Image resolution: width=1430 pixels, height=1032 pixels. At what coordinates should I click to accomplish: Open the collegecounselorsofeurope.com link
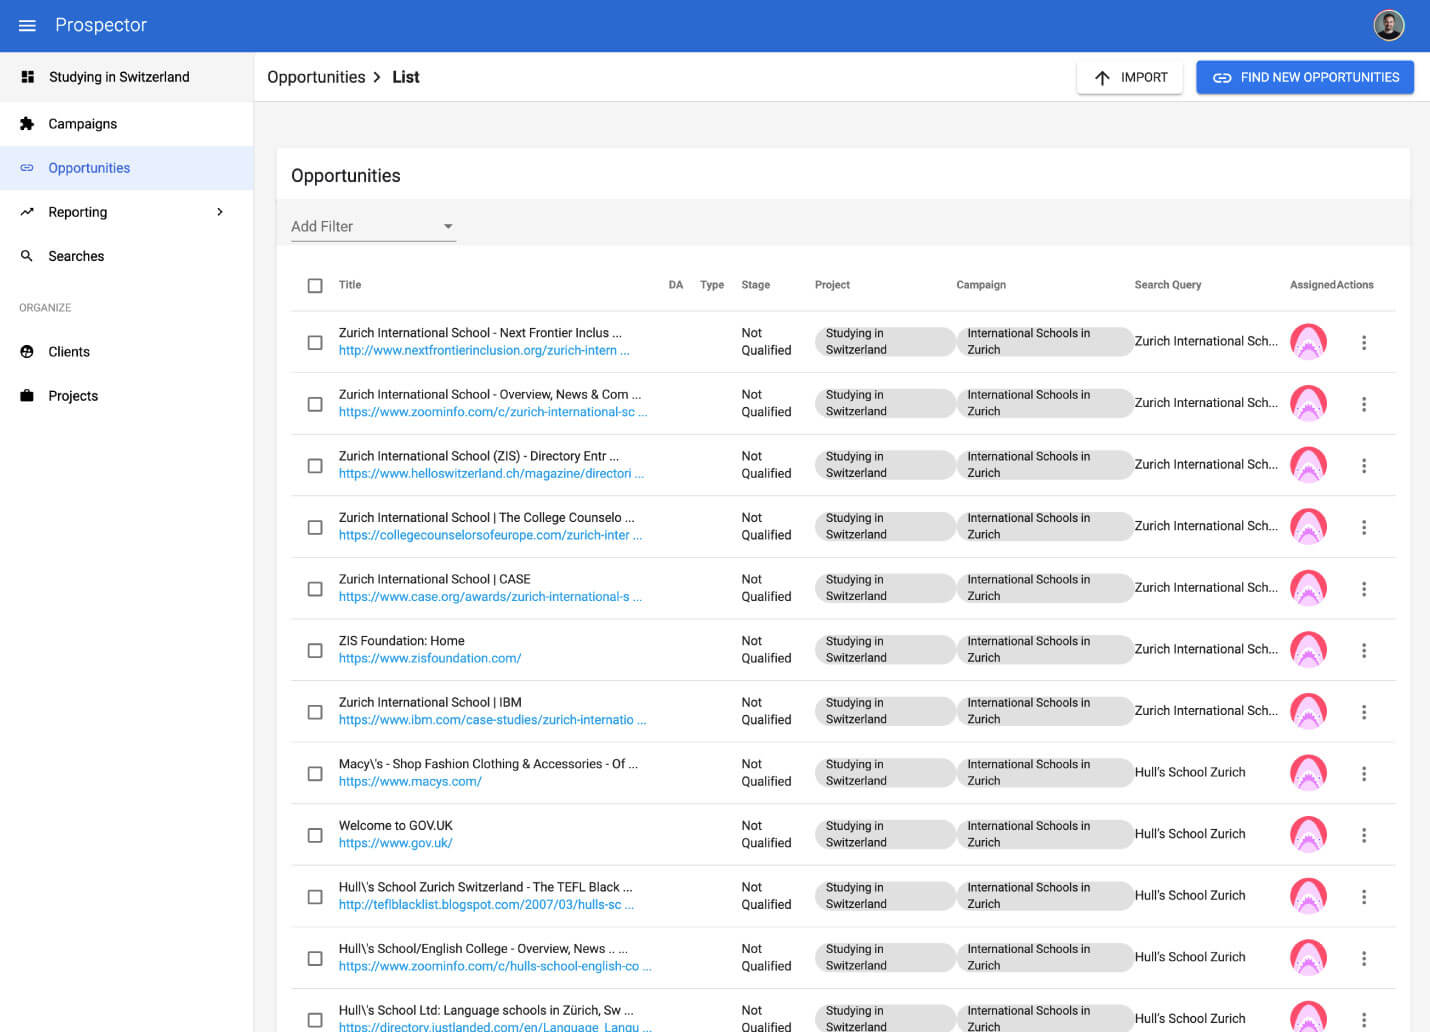[x=490, y=536]
